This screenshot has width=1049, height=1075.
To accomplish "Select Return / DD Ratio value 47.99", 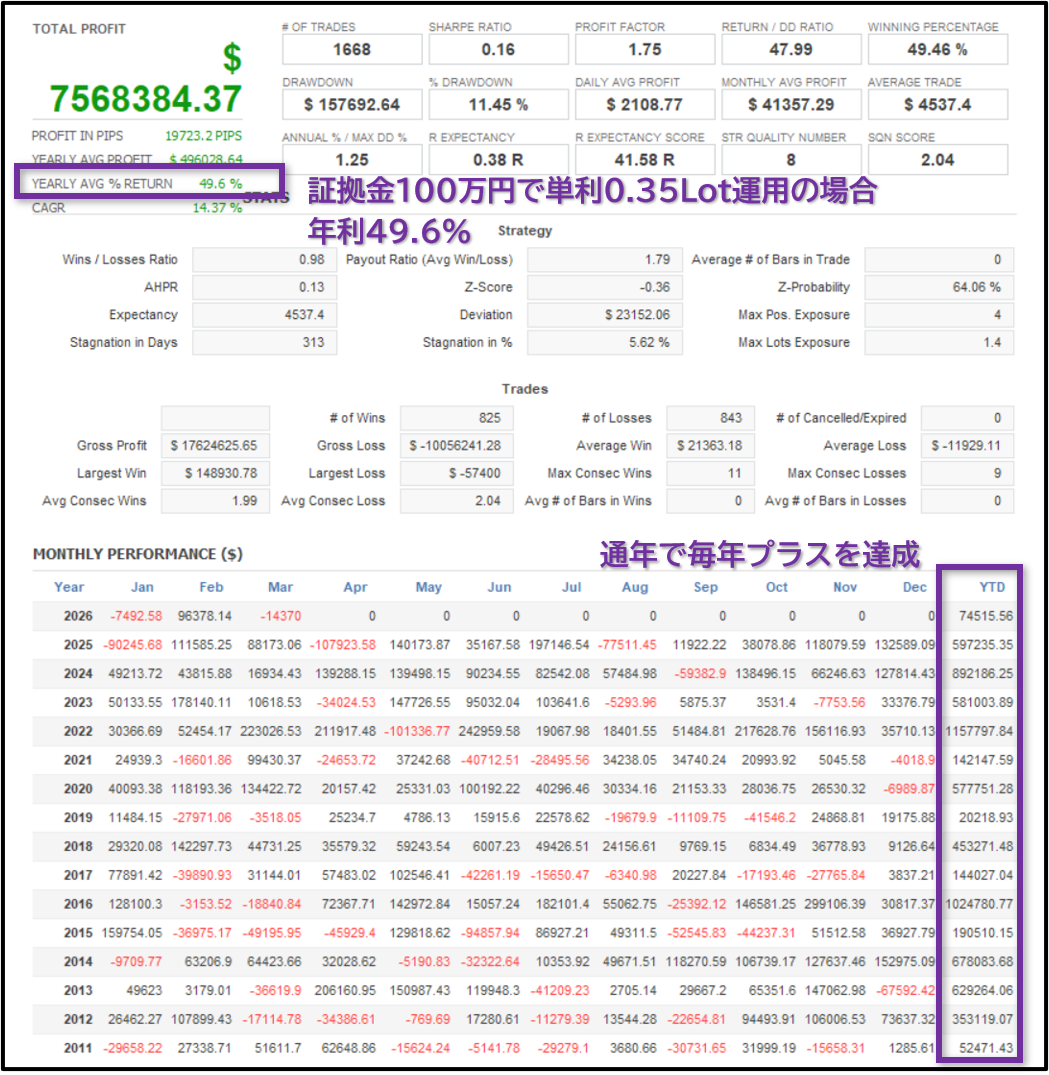I will 791,50.
